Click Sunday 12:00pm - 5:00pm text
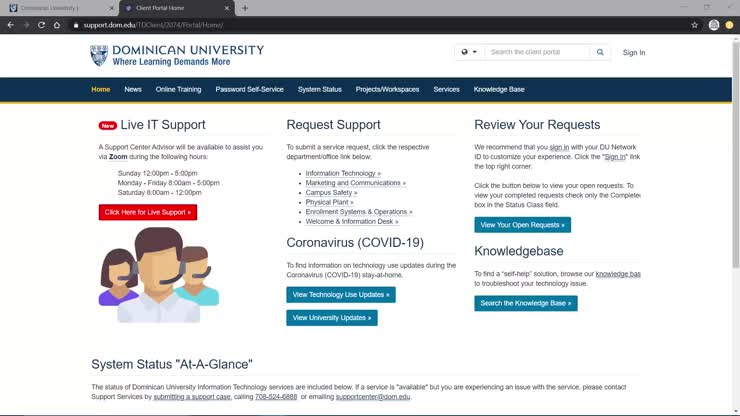The image size is (740, 416). coord(158,173)
